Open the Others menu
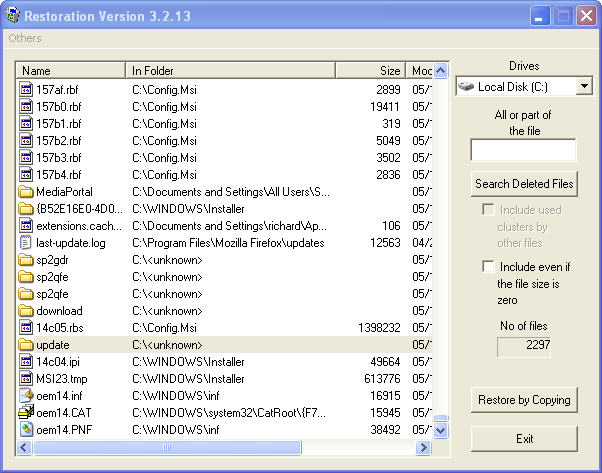602x473 pixels. click(x=25, y=38)
